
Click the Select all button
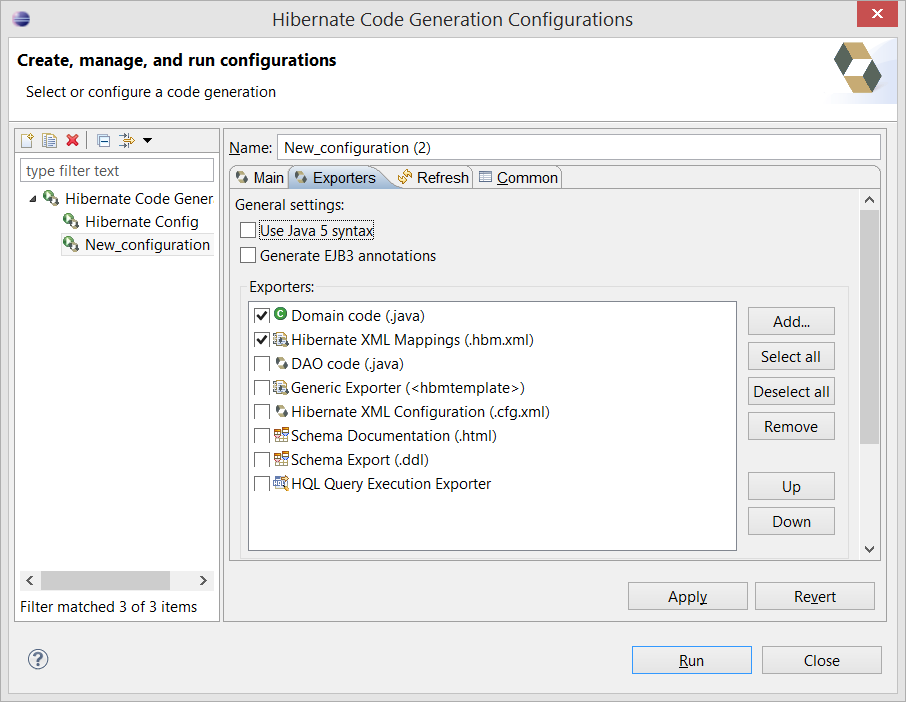coord(791,356)
